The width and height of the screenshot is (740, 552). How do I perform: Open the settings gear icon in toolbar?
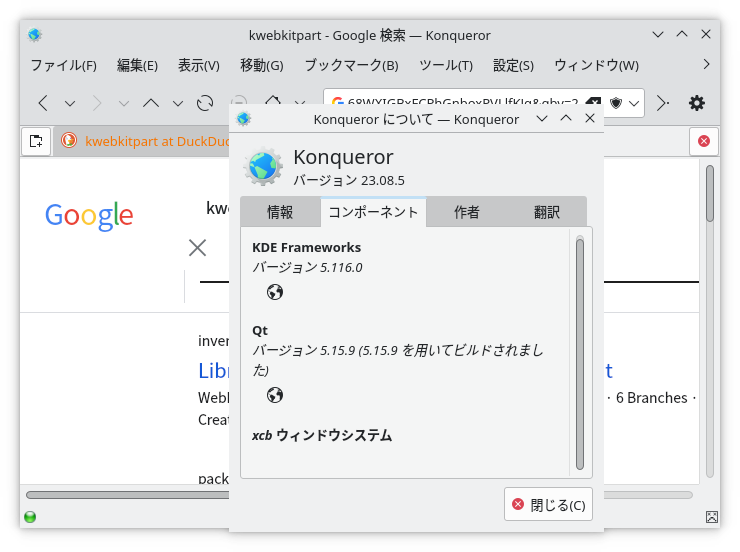697,103
